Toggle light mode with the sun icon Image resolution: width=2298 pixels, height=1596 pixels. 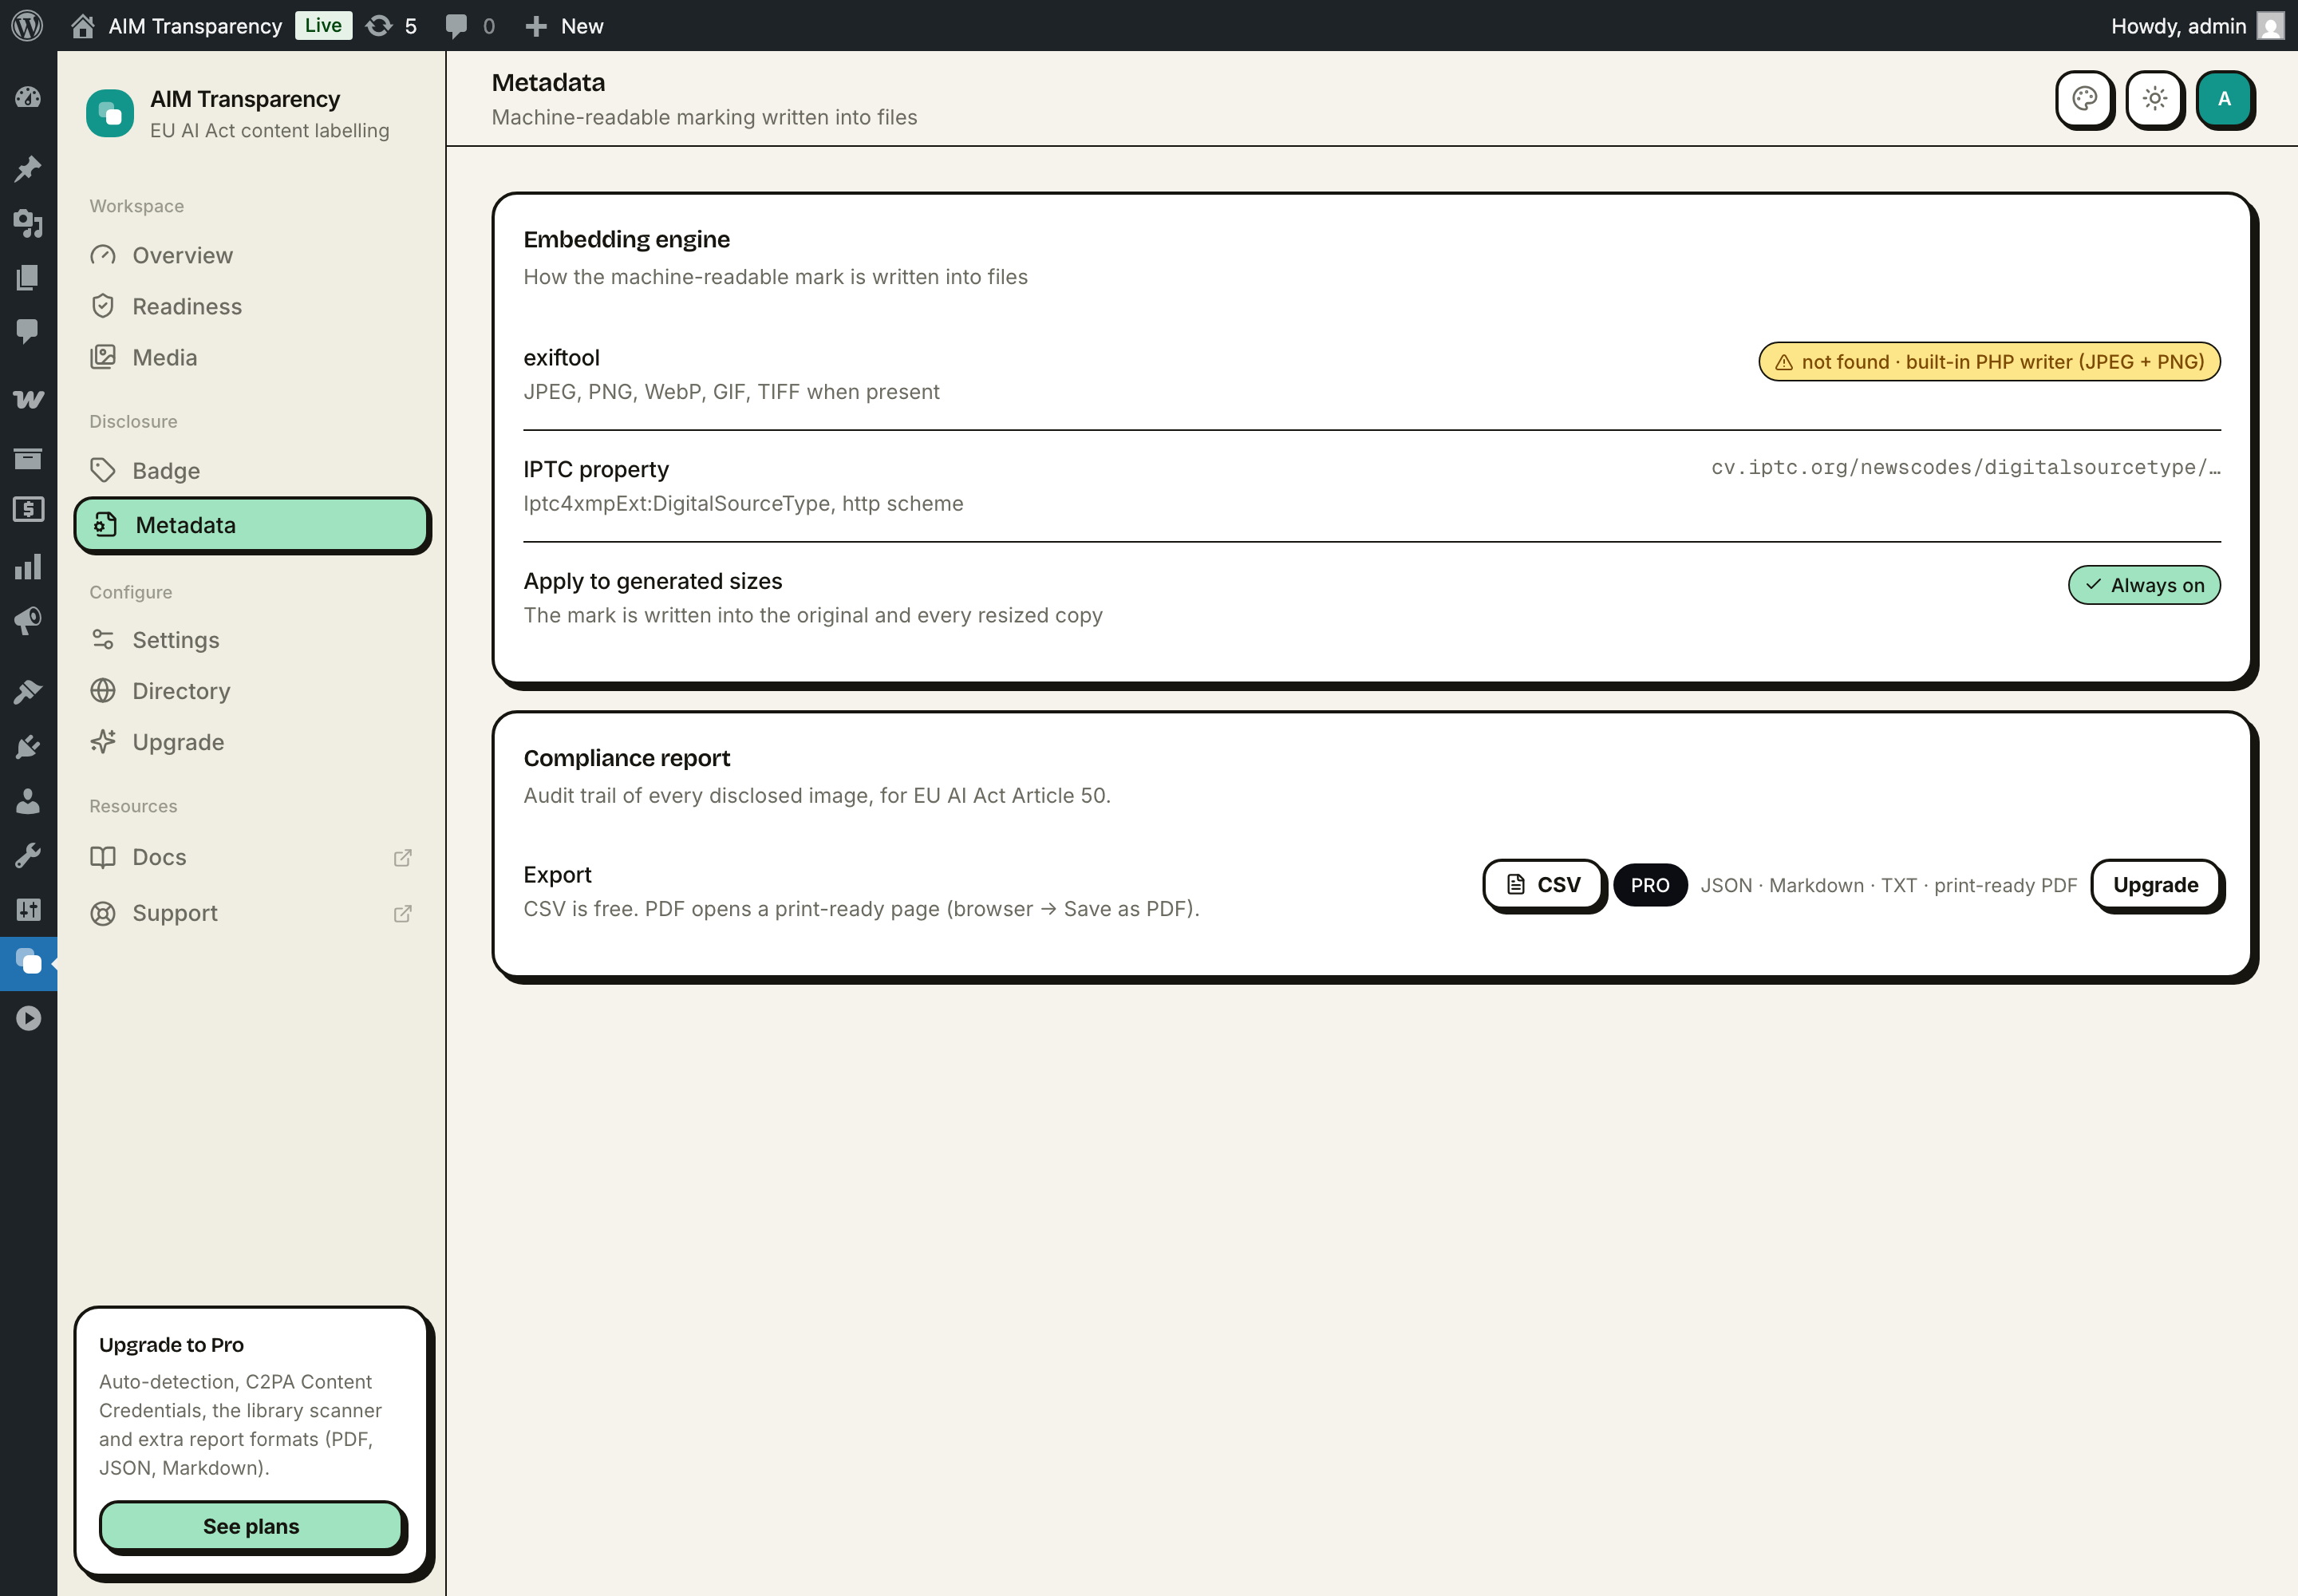click(x=2155, y=99)
